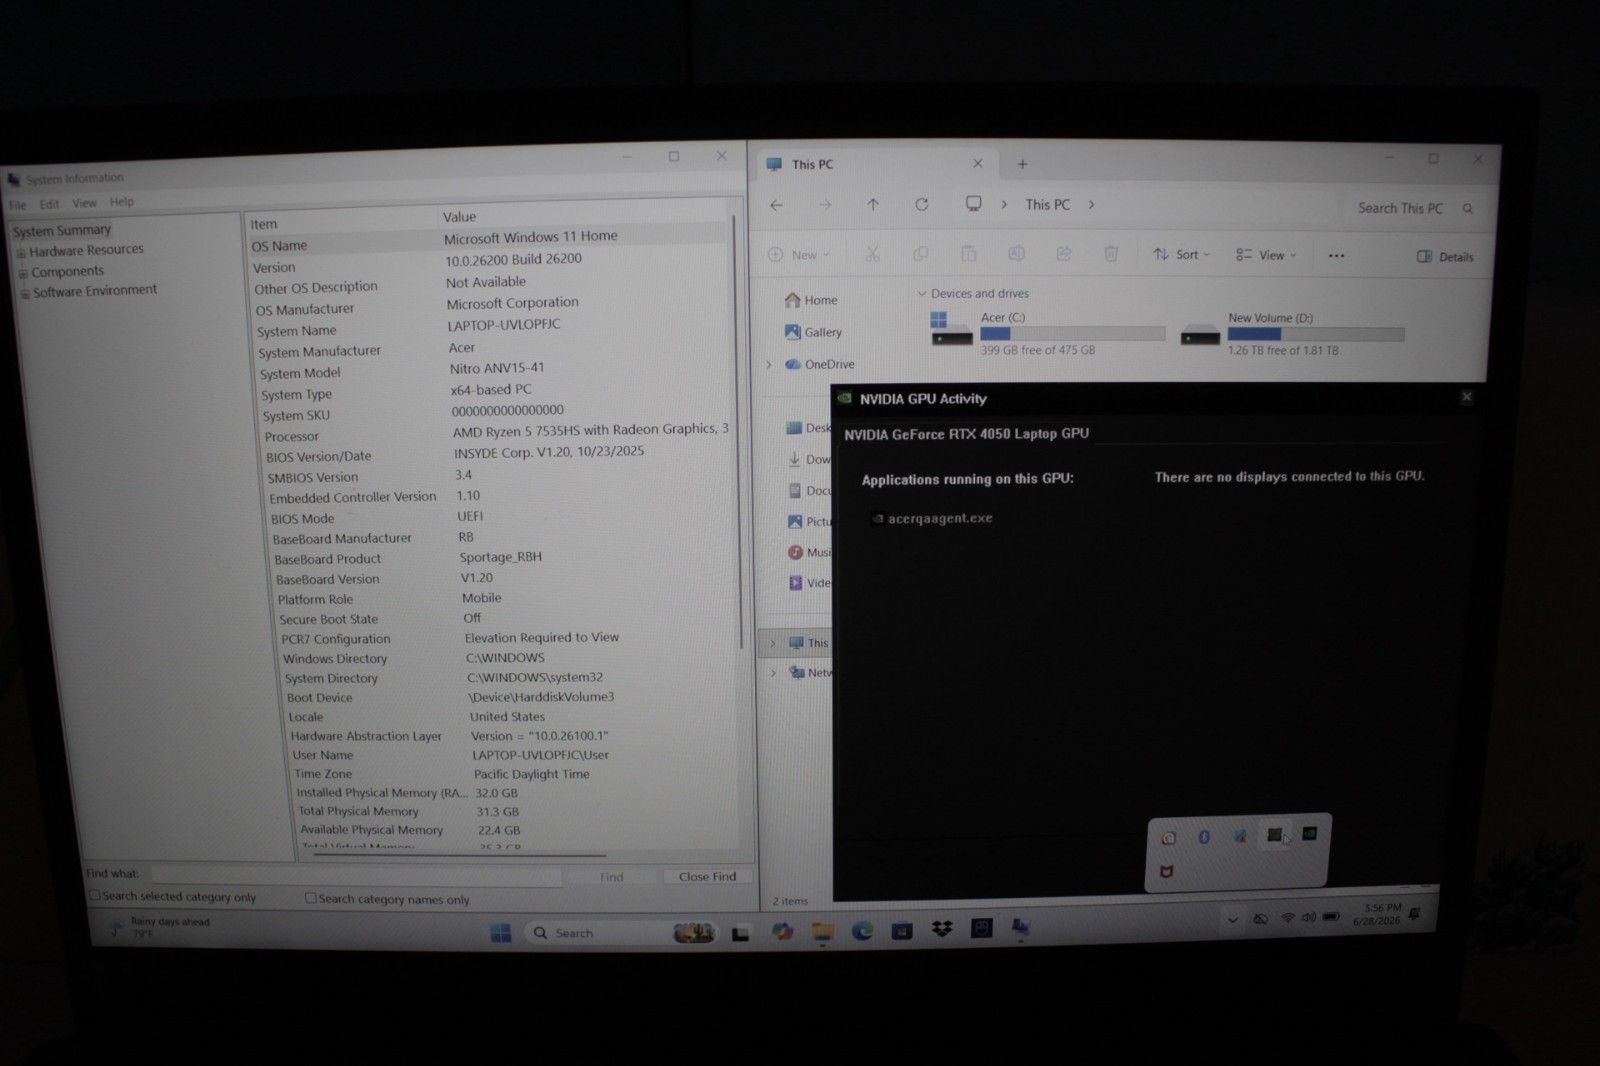1600x1066 pixels.
Task: Expand the OneDrive node
Action: (769, 365)
